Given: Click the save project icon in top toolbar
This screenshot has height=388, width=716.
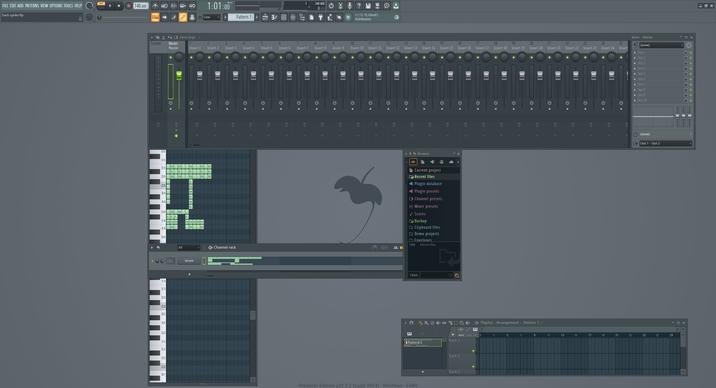Looking at the screenshot, I should [x=368, y=6].
